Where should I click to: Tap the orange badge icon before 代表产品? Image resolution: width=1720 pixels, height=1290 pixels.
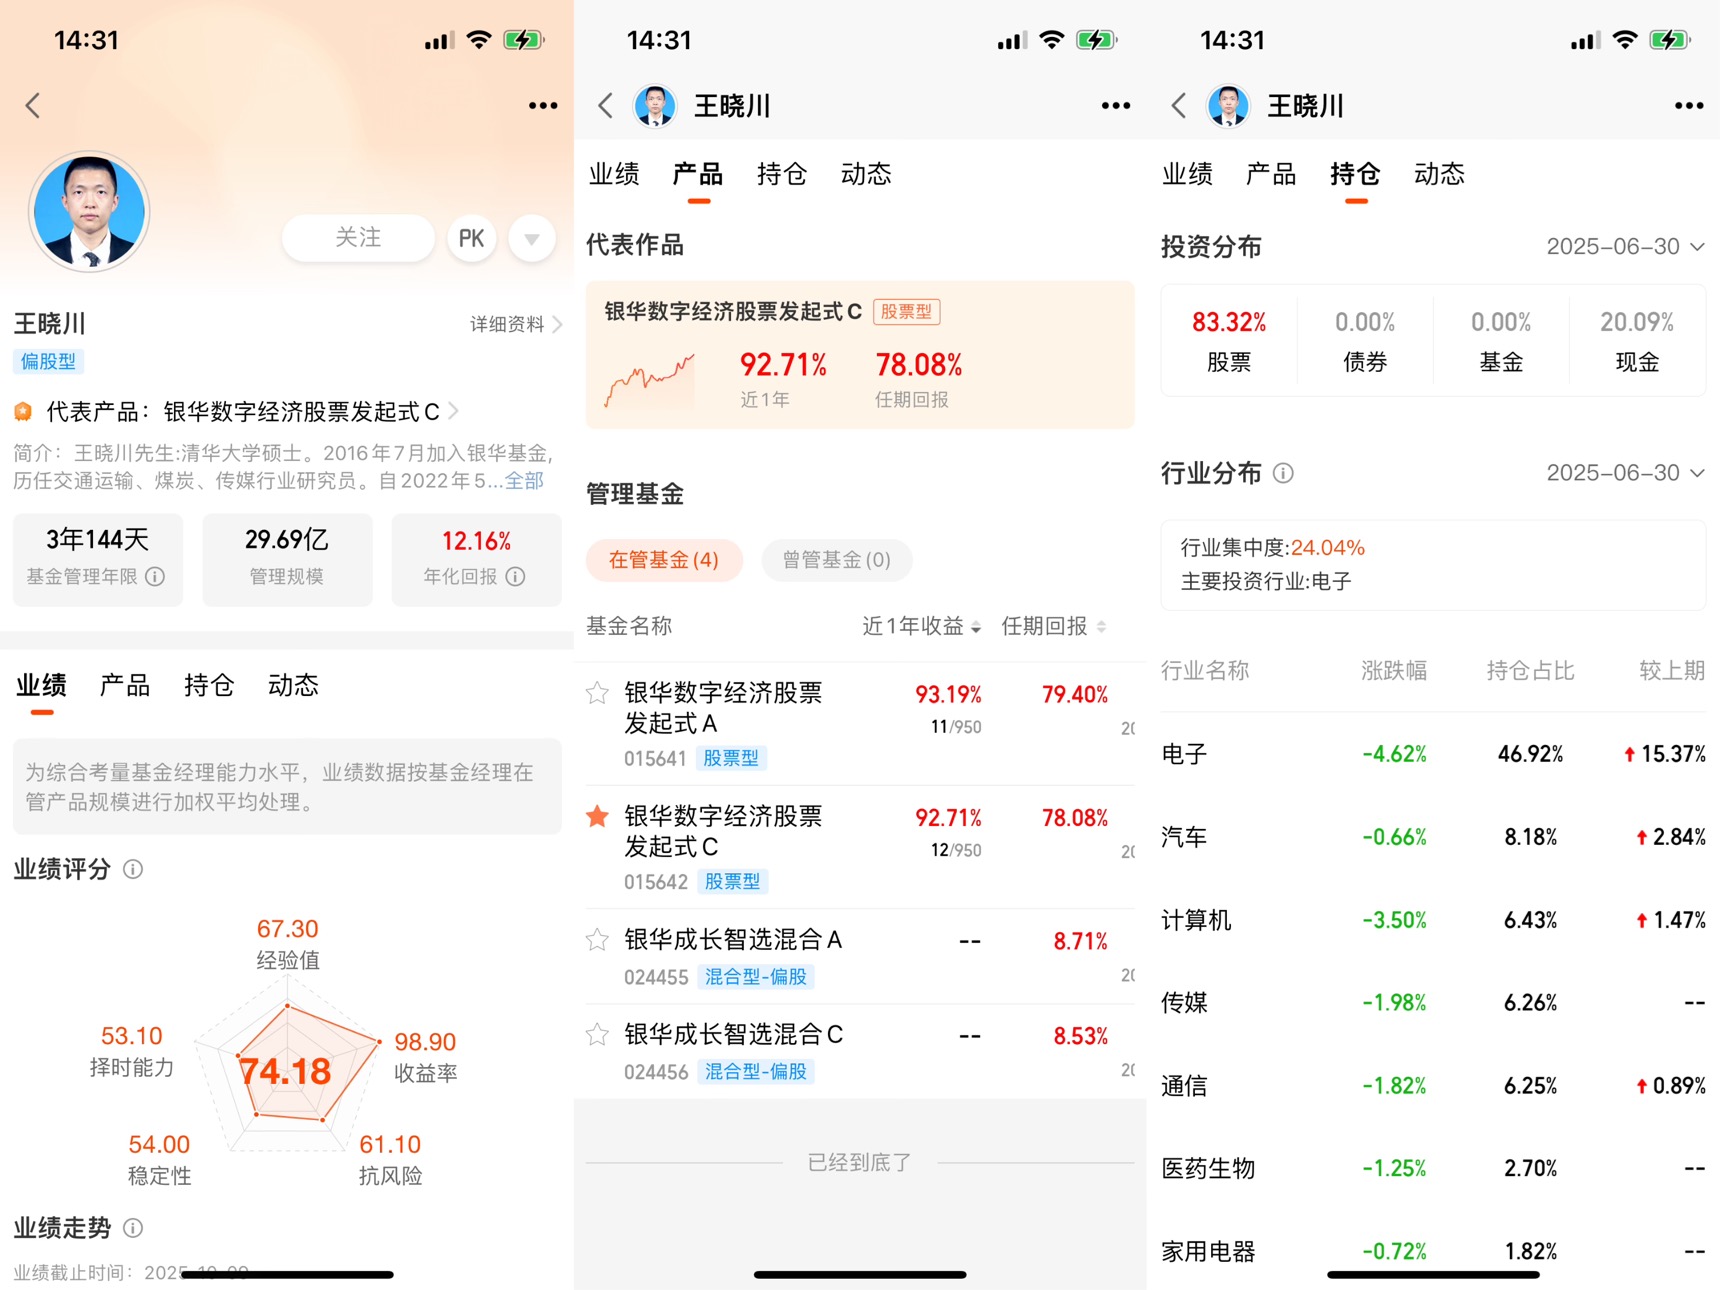[x=23, y=411]
